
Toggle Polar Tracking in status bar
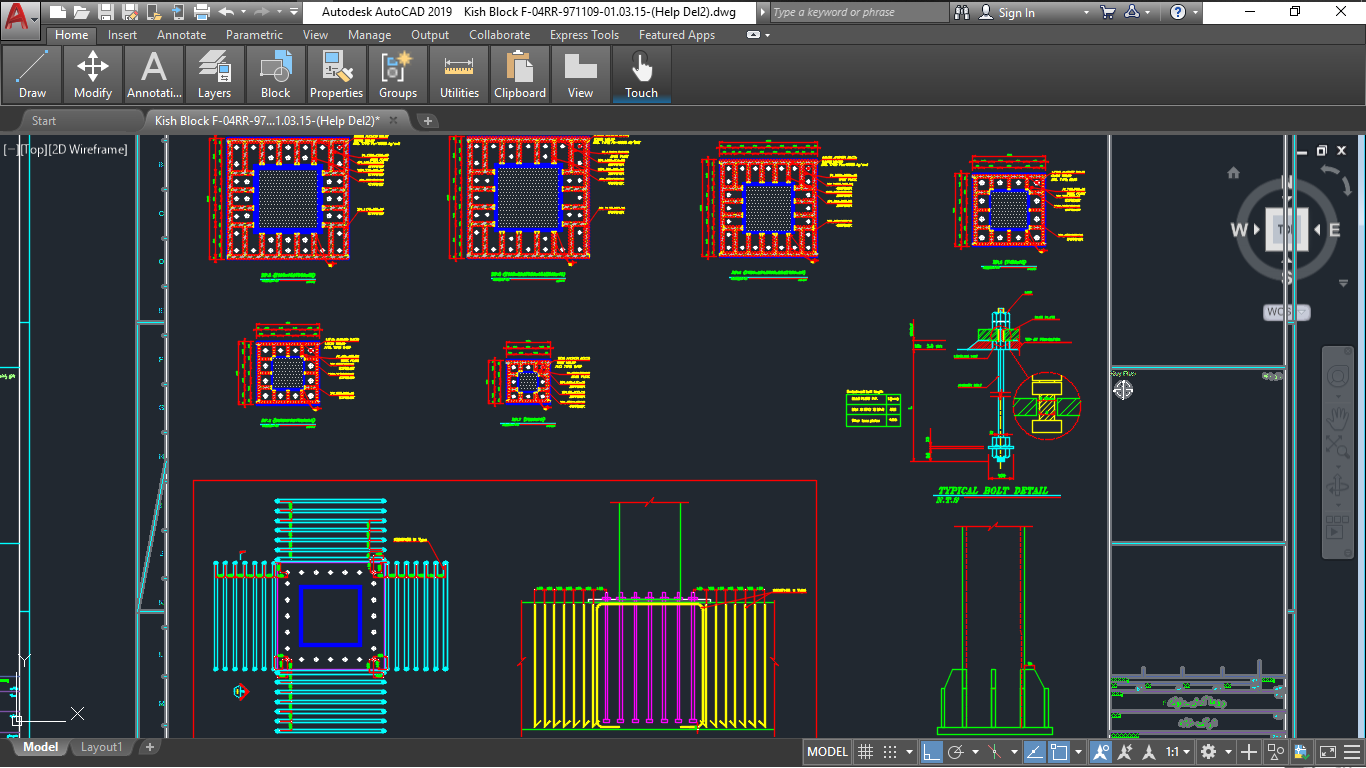(x=957, y=752)
